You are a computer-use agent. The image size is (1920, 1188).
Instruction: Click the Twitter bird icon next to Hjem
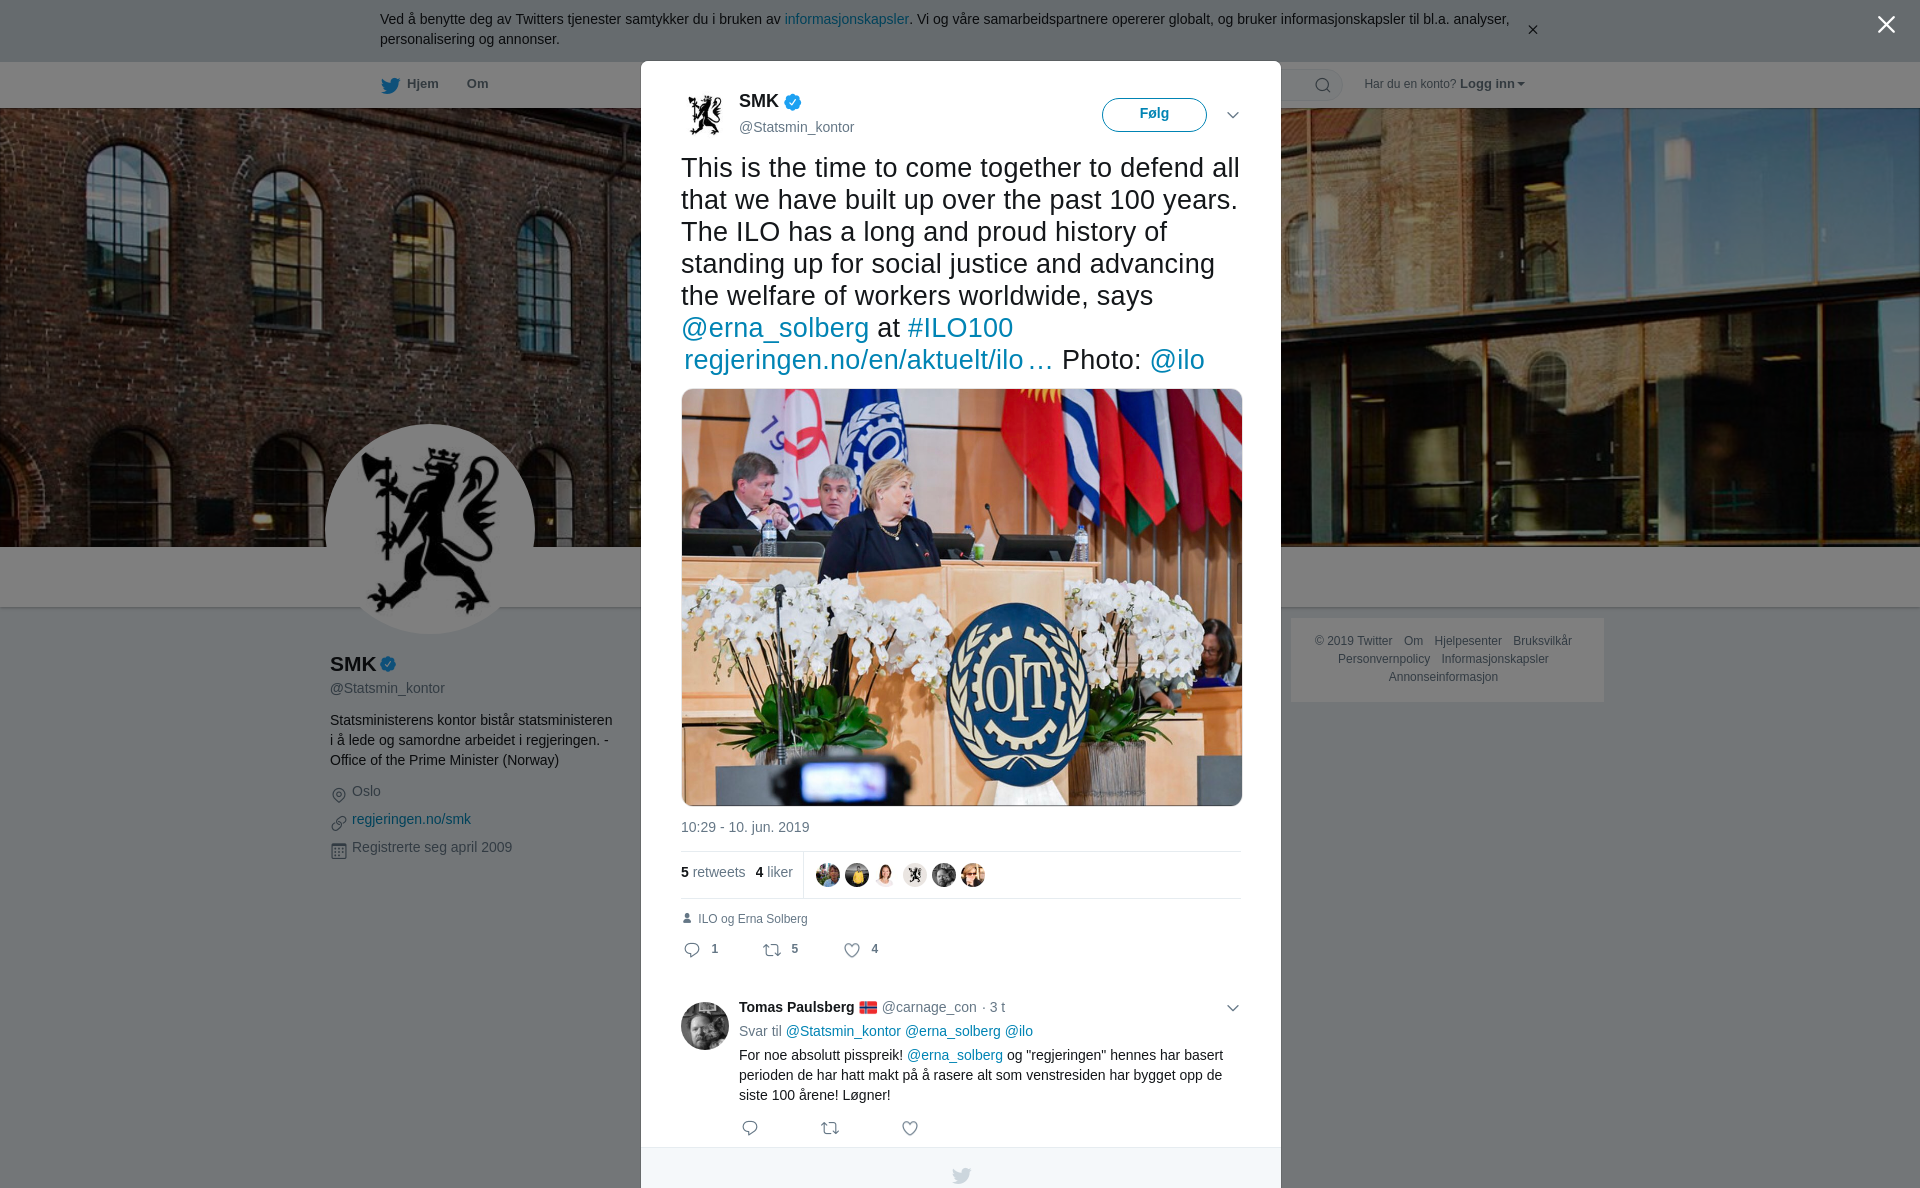tap(390, 85)
